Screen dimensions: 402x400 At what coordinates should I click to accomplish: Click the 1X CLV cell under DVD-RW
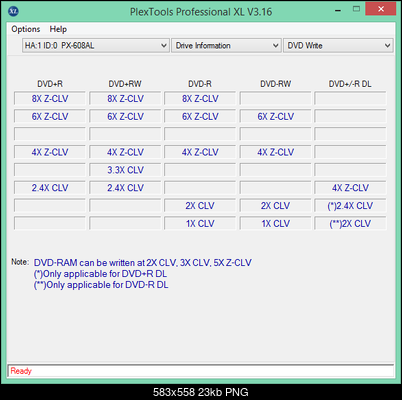click(275, 223)
